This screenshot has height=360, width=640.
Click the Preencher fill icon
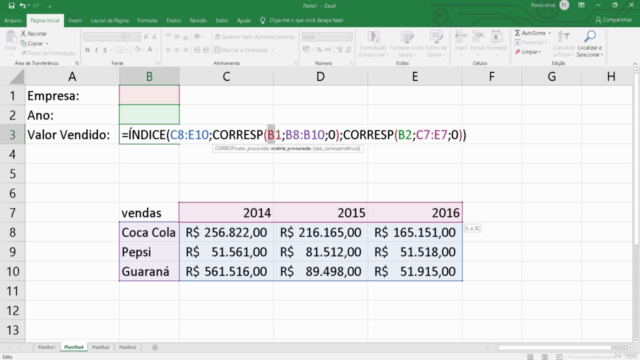point(518,42)
